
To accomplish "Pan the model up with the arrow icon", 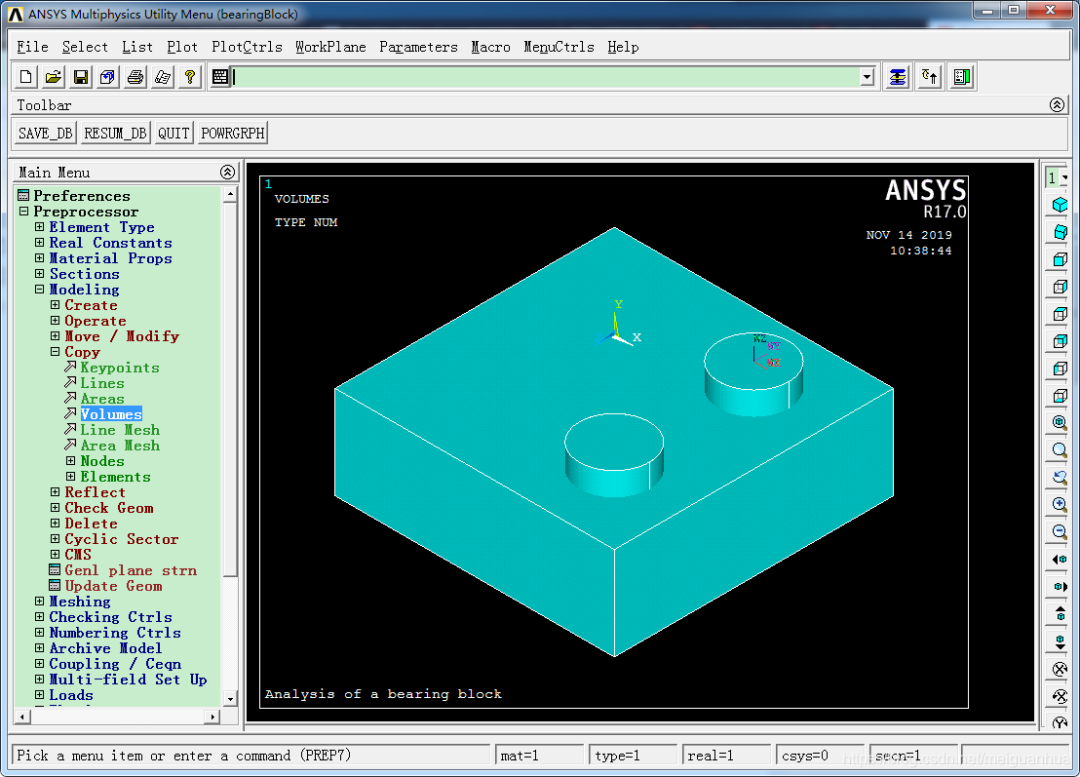I will (1059, 614).
